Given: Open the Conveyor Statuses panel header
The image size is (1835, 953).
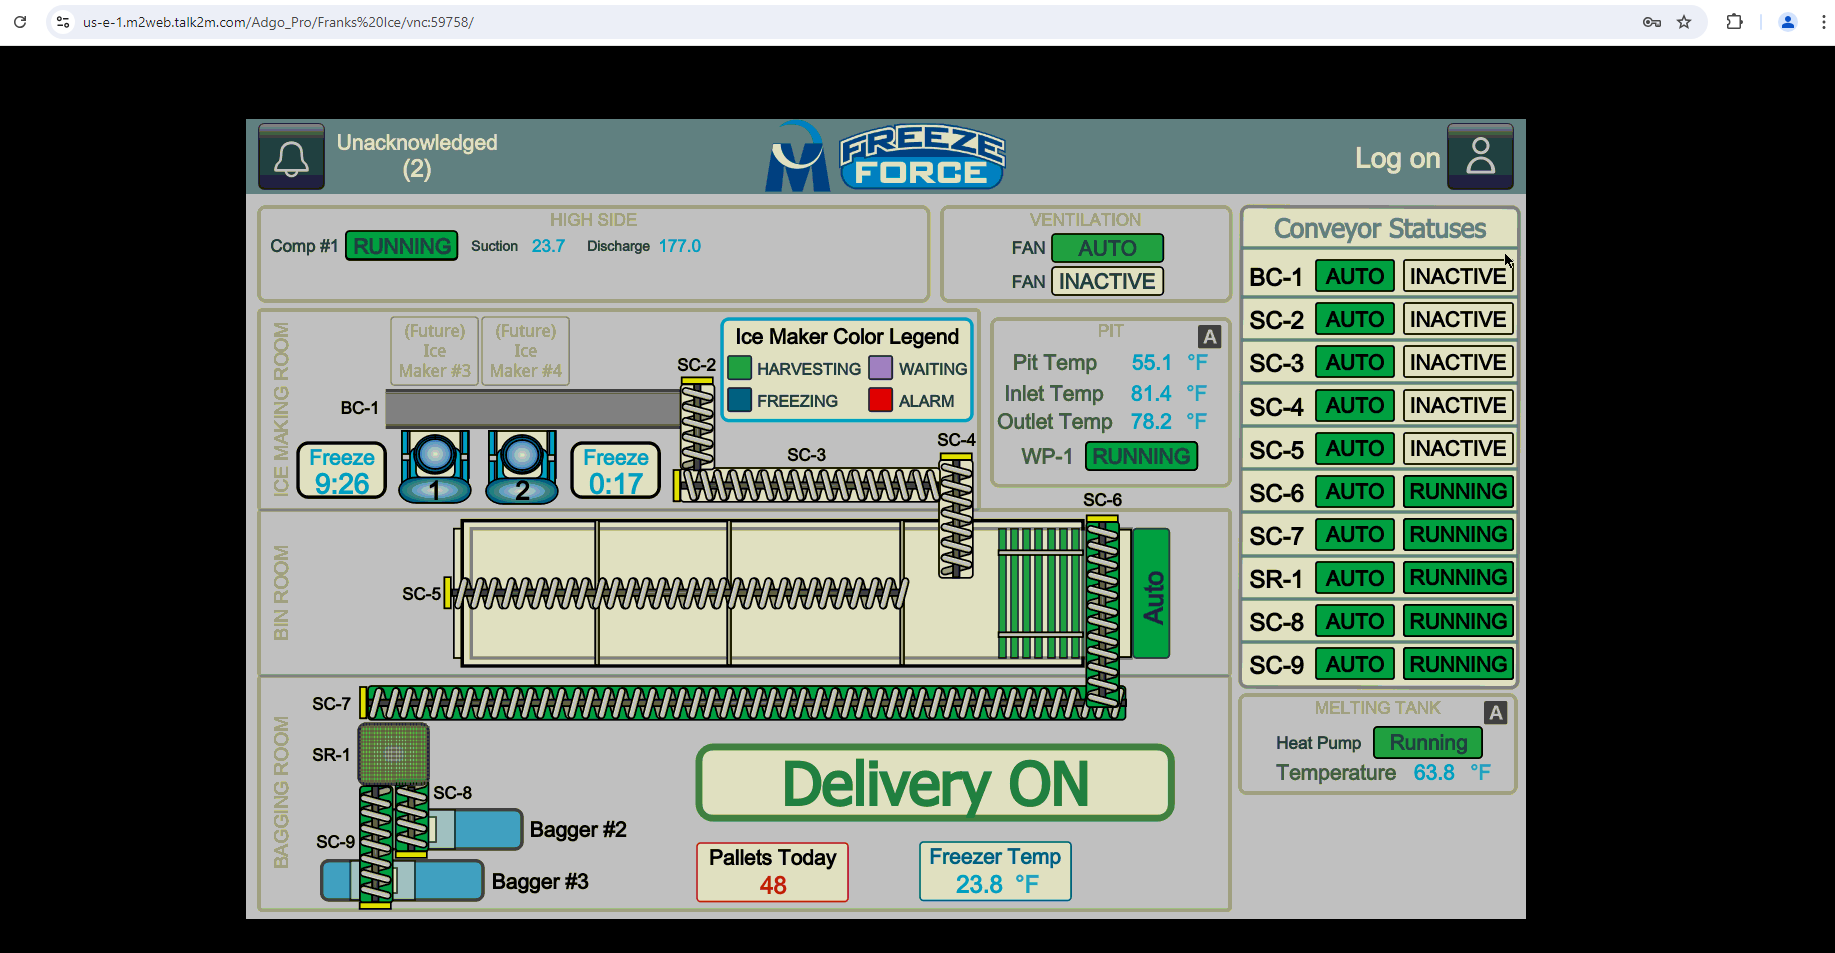Looking at the screenshot, I should pos(1379,229).
